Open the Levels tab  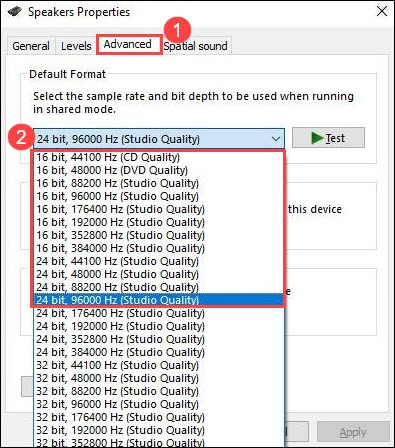pos(76,46)
